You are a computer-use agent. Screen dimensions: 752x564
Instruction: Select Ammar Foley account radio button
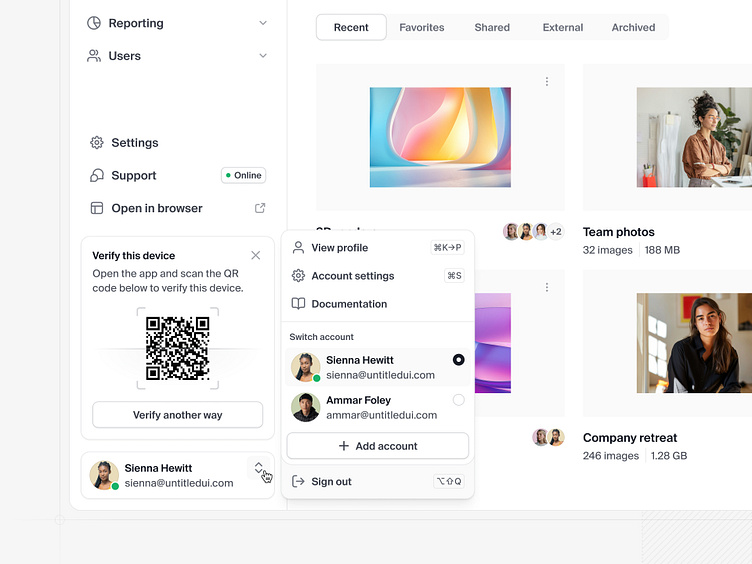click(x=458, y=400)
